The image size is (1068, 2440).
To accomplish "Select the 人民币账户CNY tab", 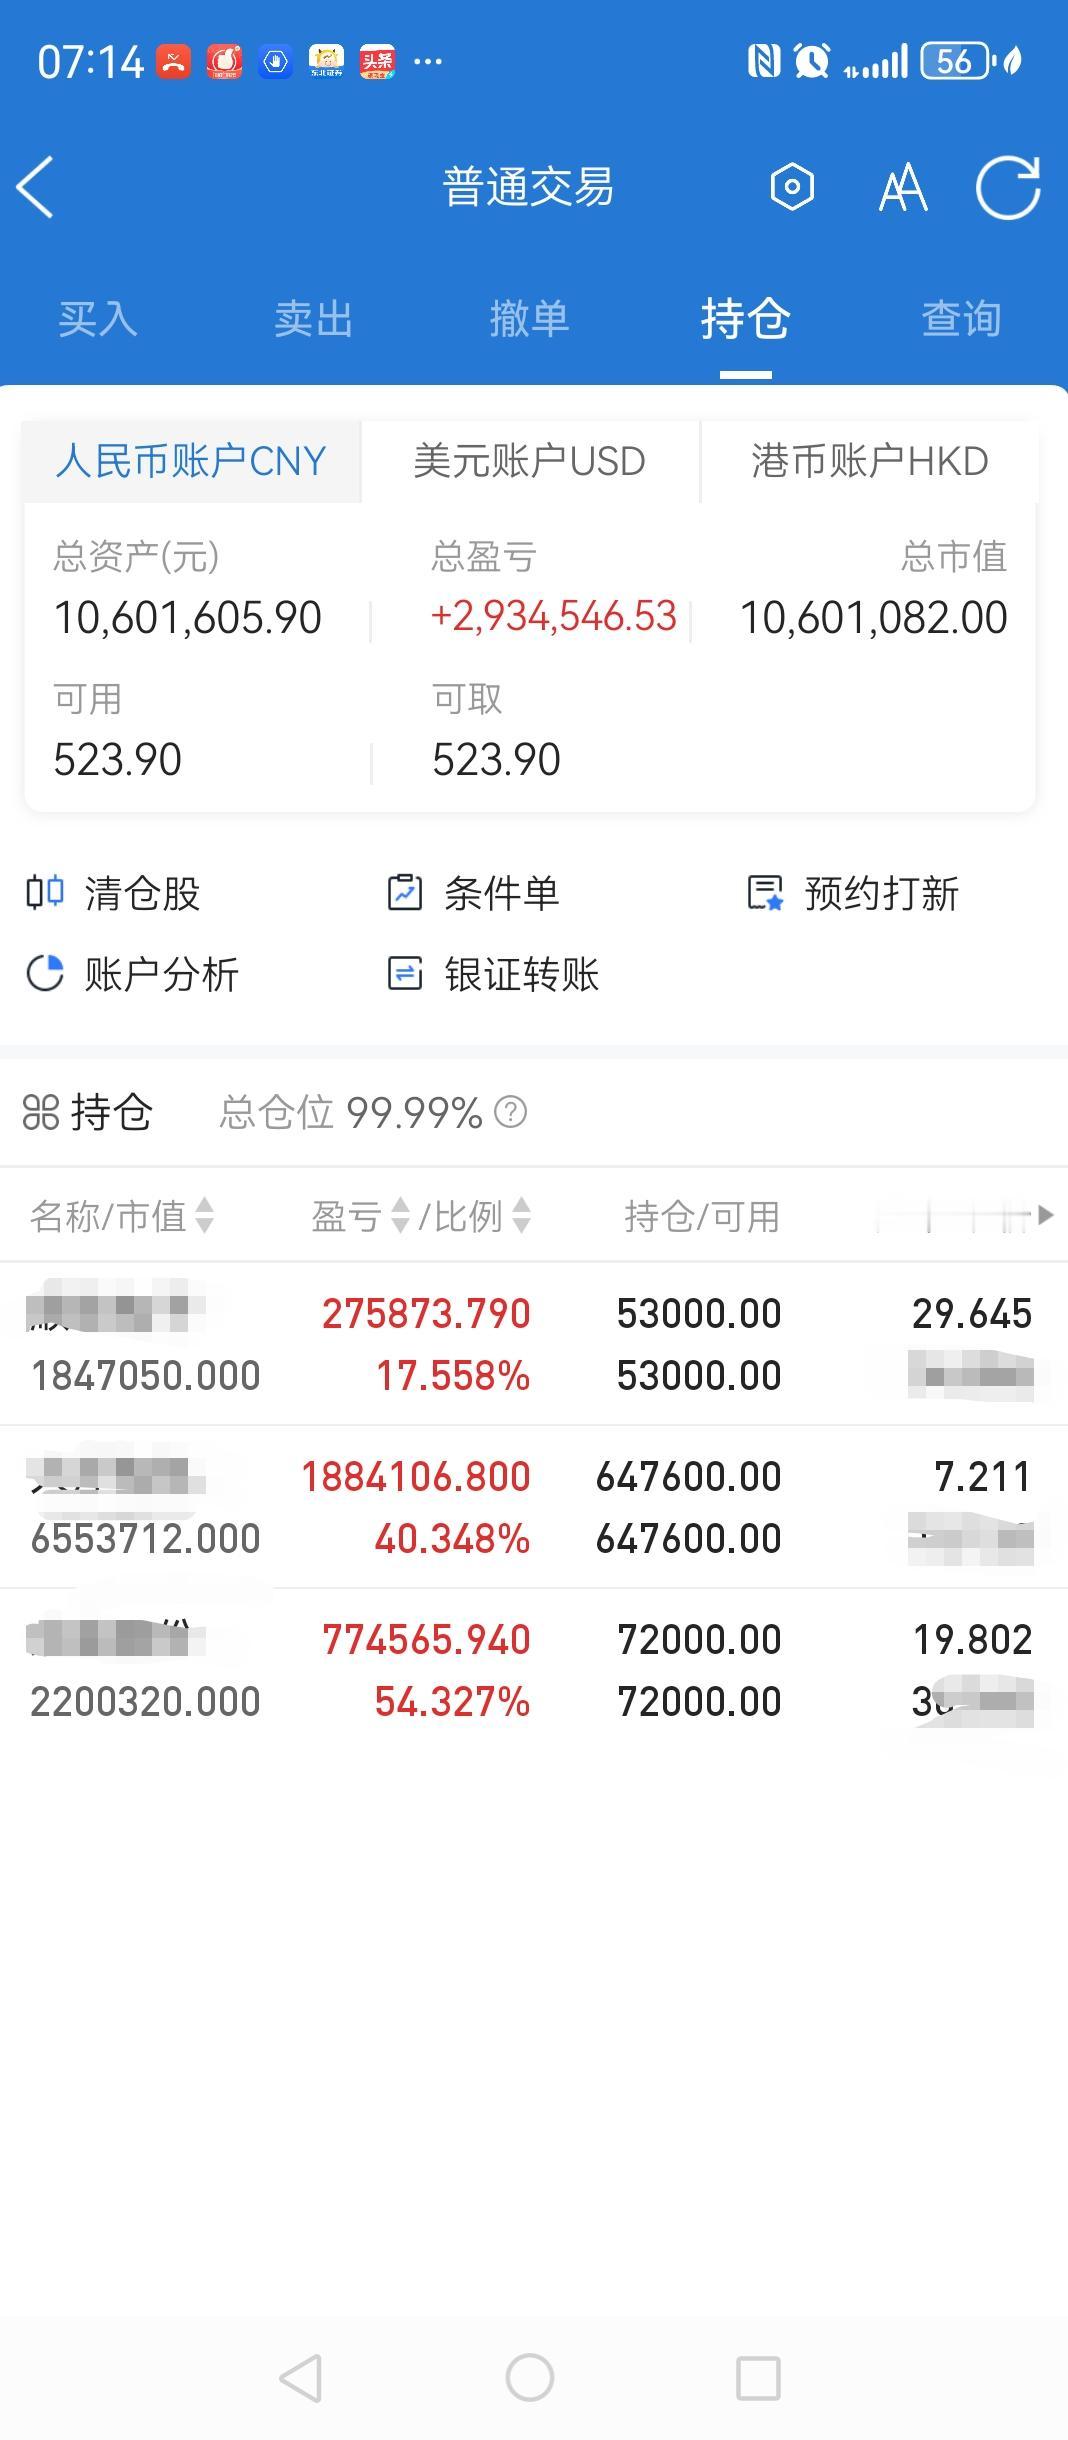I will (191, 461).
